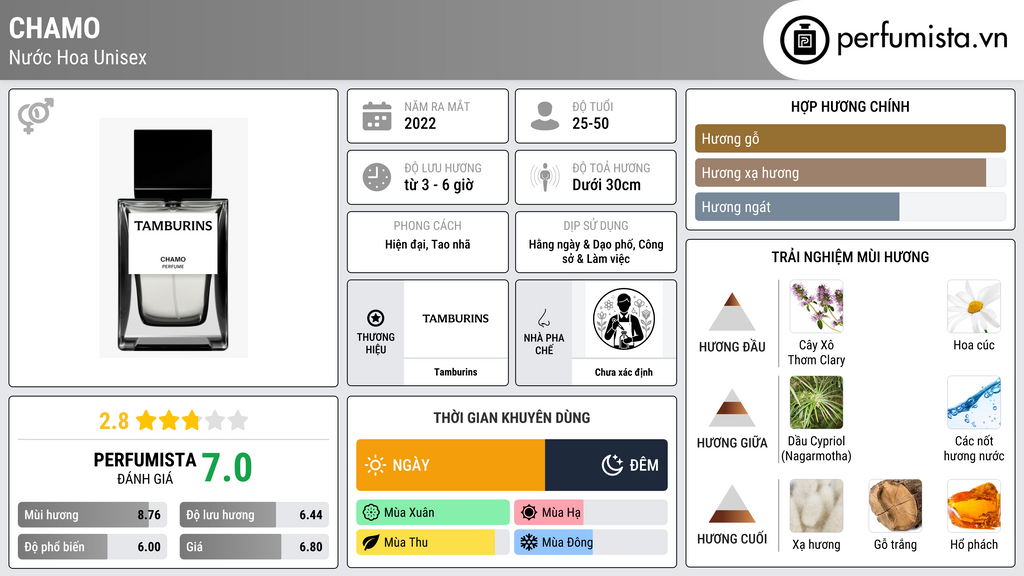Open the Xạ hương note image
This screenshot has width=1024, height=576.
click(x=816, y=506)
